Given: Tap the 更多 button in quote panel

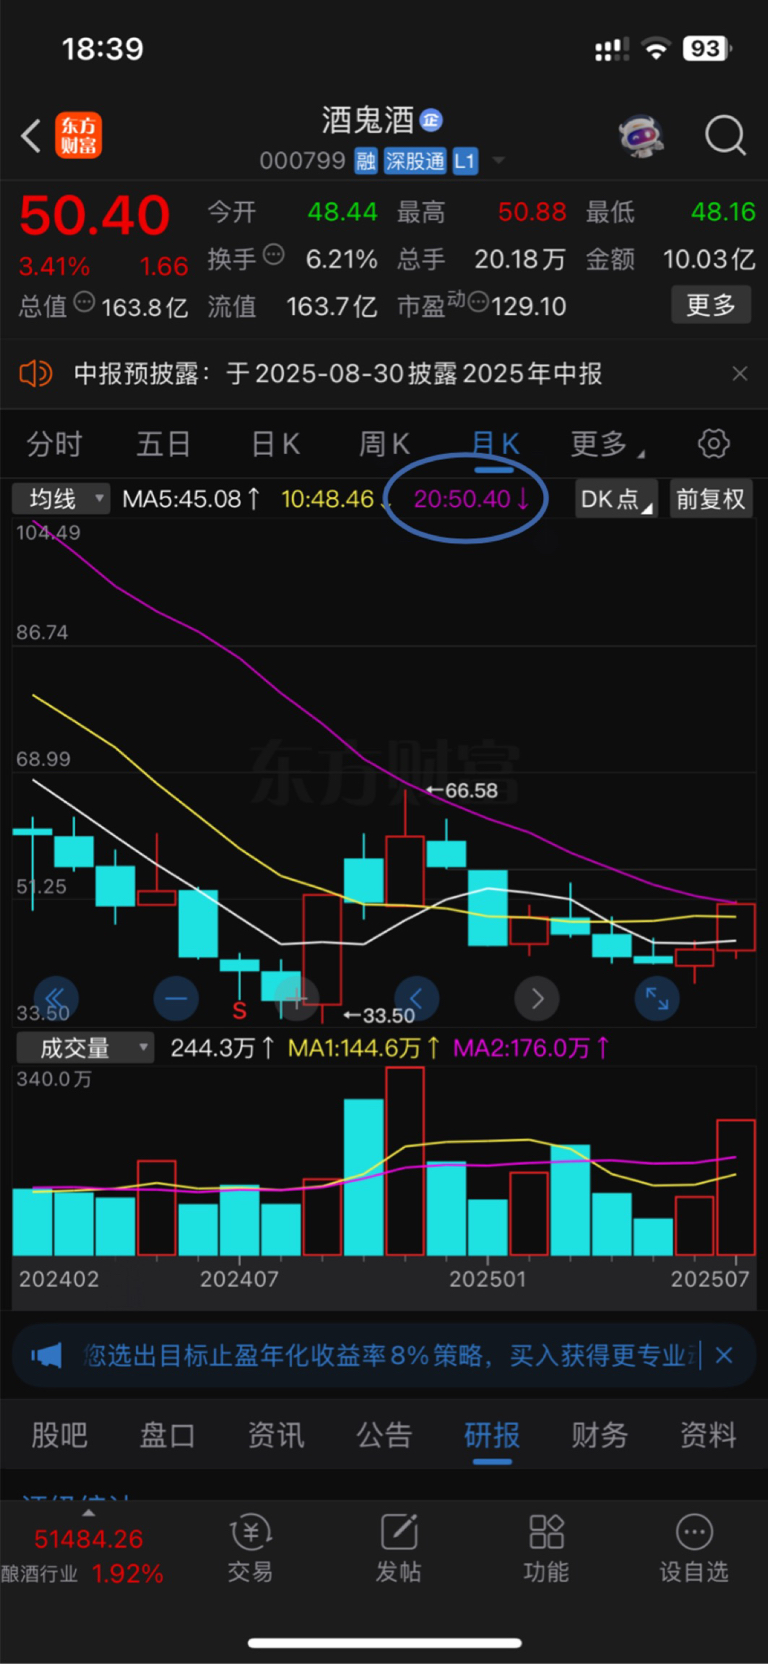Looking at the screenshot, I should (x=711, y=305).
